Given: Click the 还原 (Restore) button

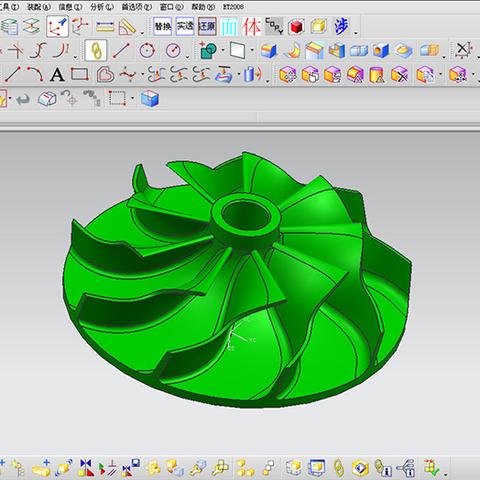Looking at the screenshot, I should point(207,26).
